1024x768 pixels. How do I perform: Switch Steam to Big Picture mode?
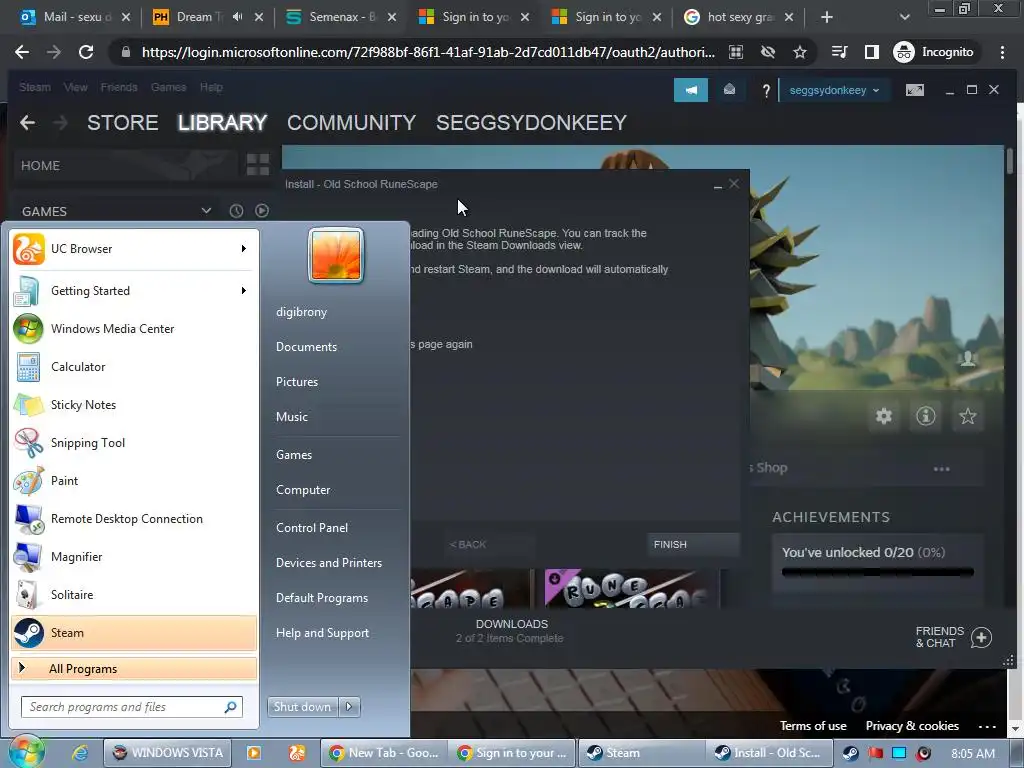tap(915, 90)
